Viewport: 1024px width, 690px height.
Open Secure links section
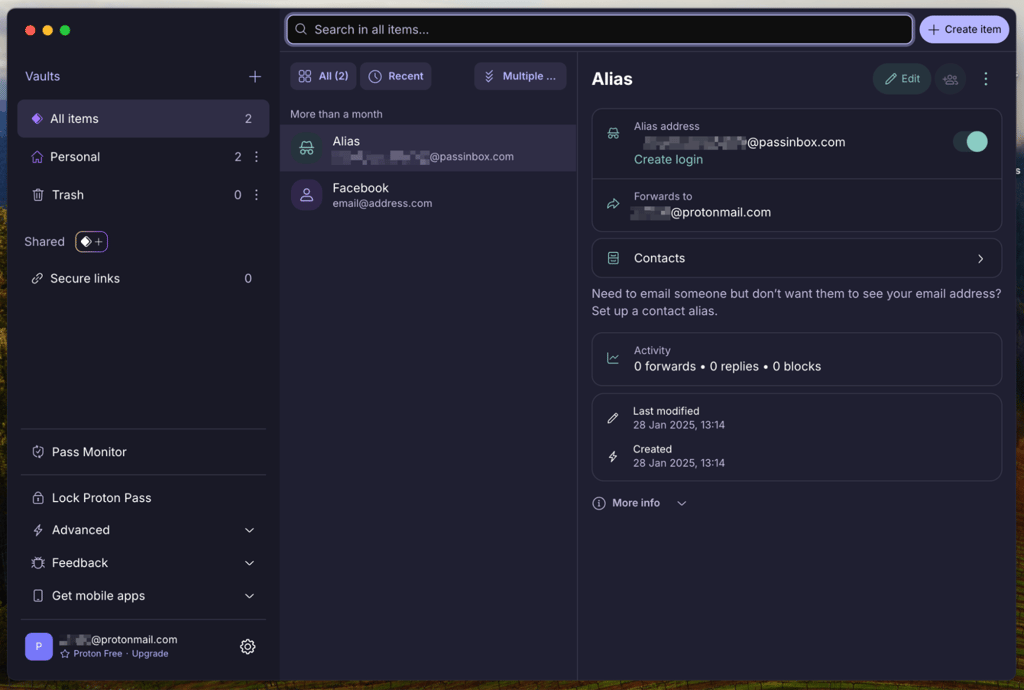[143, 278]
